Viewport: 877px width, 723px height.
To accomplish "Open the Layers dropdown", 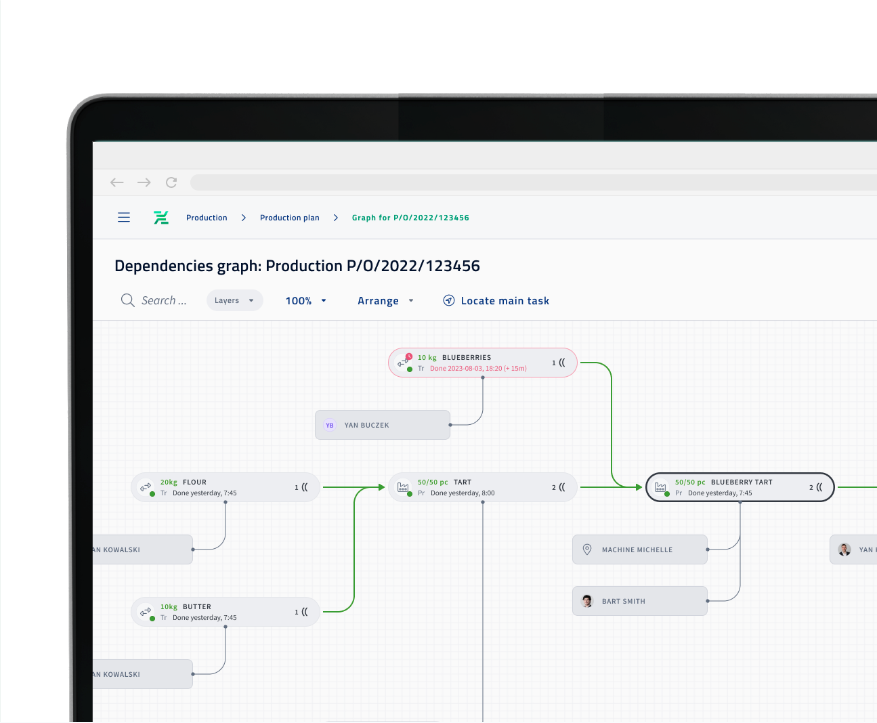I will [234, 300].
